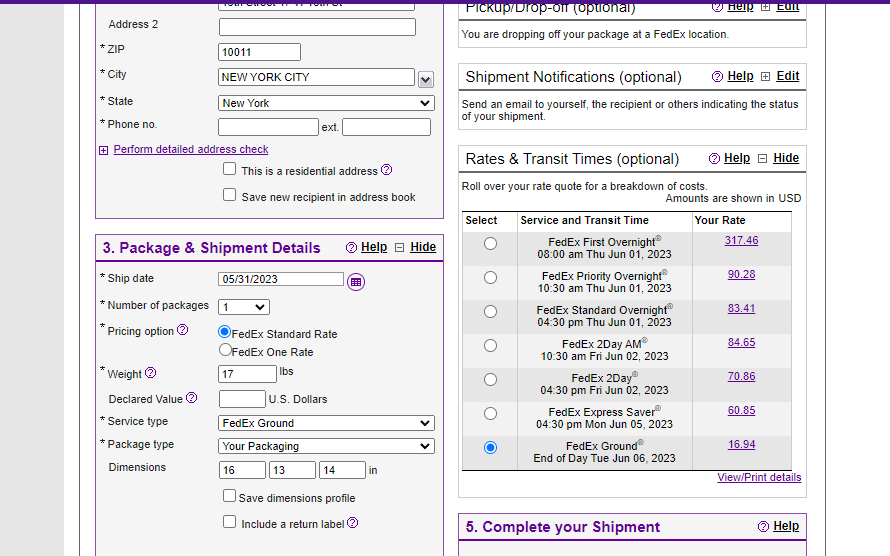The height and width of the screenshot is (556, 890).
Task: Click Help link in Package & Shipment Details
Action: click(374, 247)
